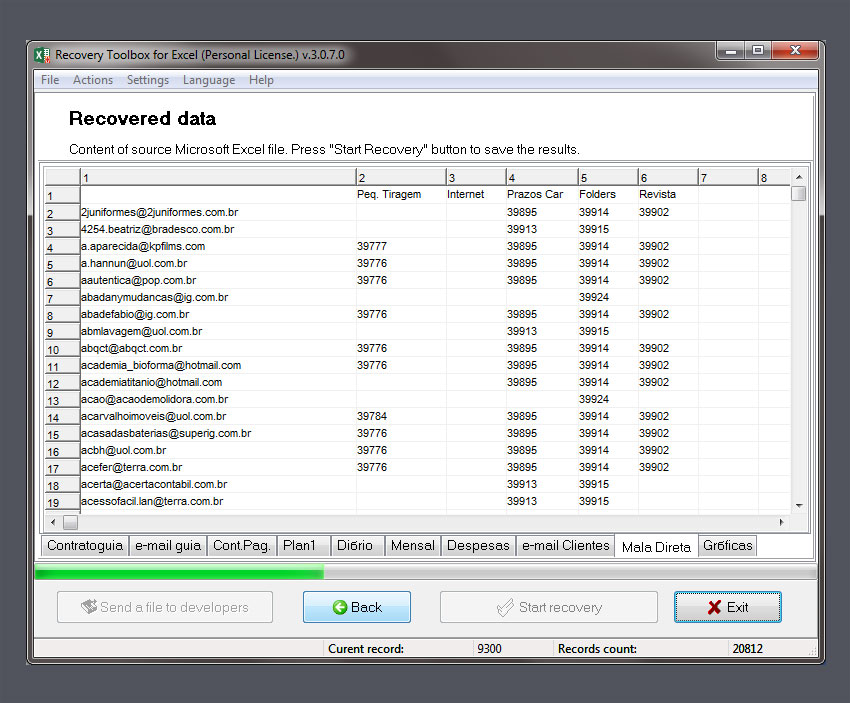Switch to the Despesas sheet tab

[478, 545]
